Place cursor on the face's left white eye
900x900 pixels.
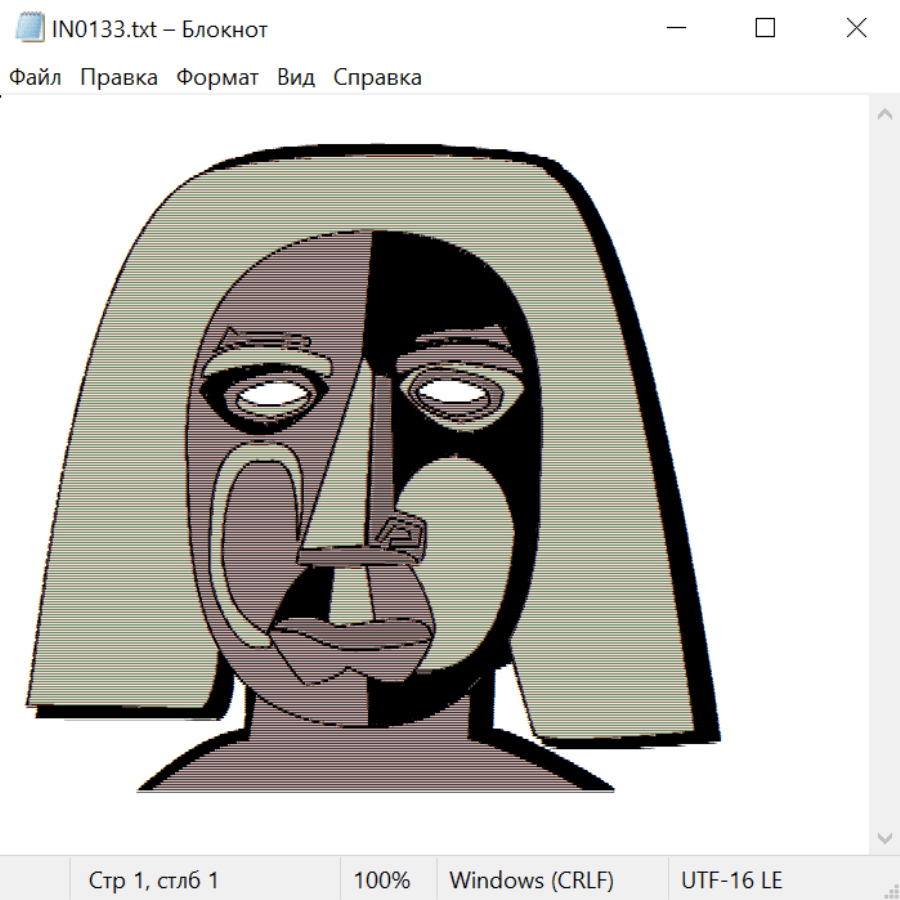point(272,395)
